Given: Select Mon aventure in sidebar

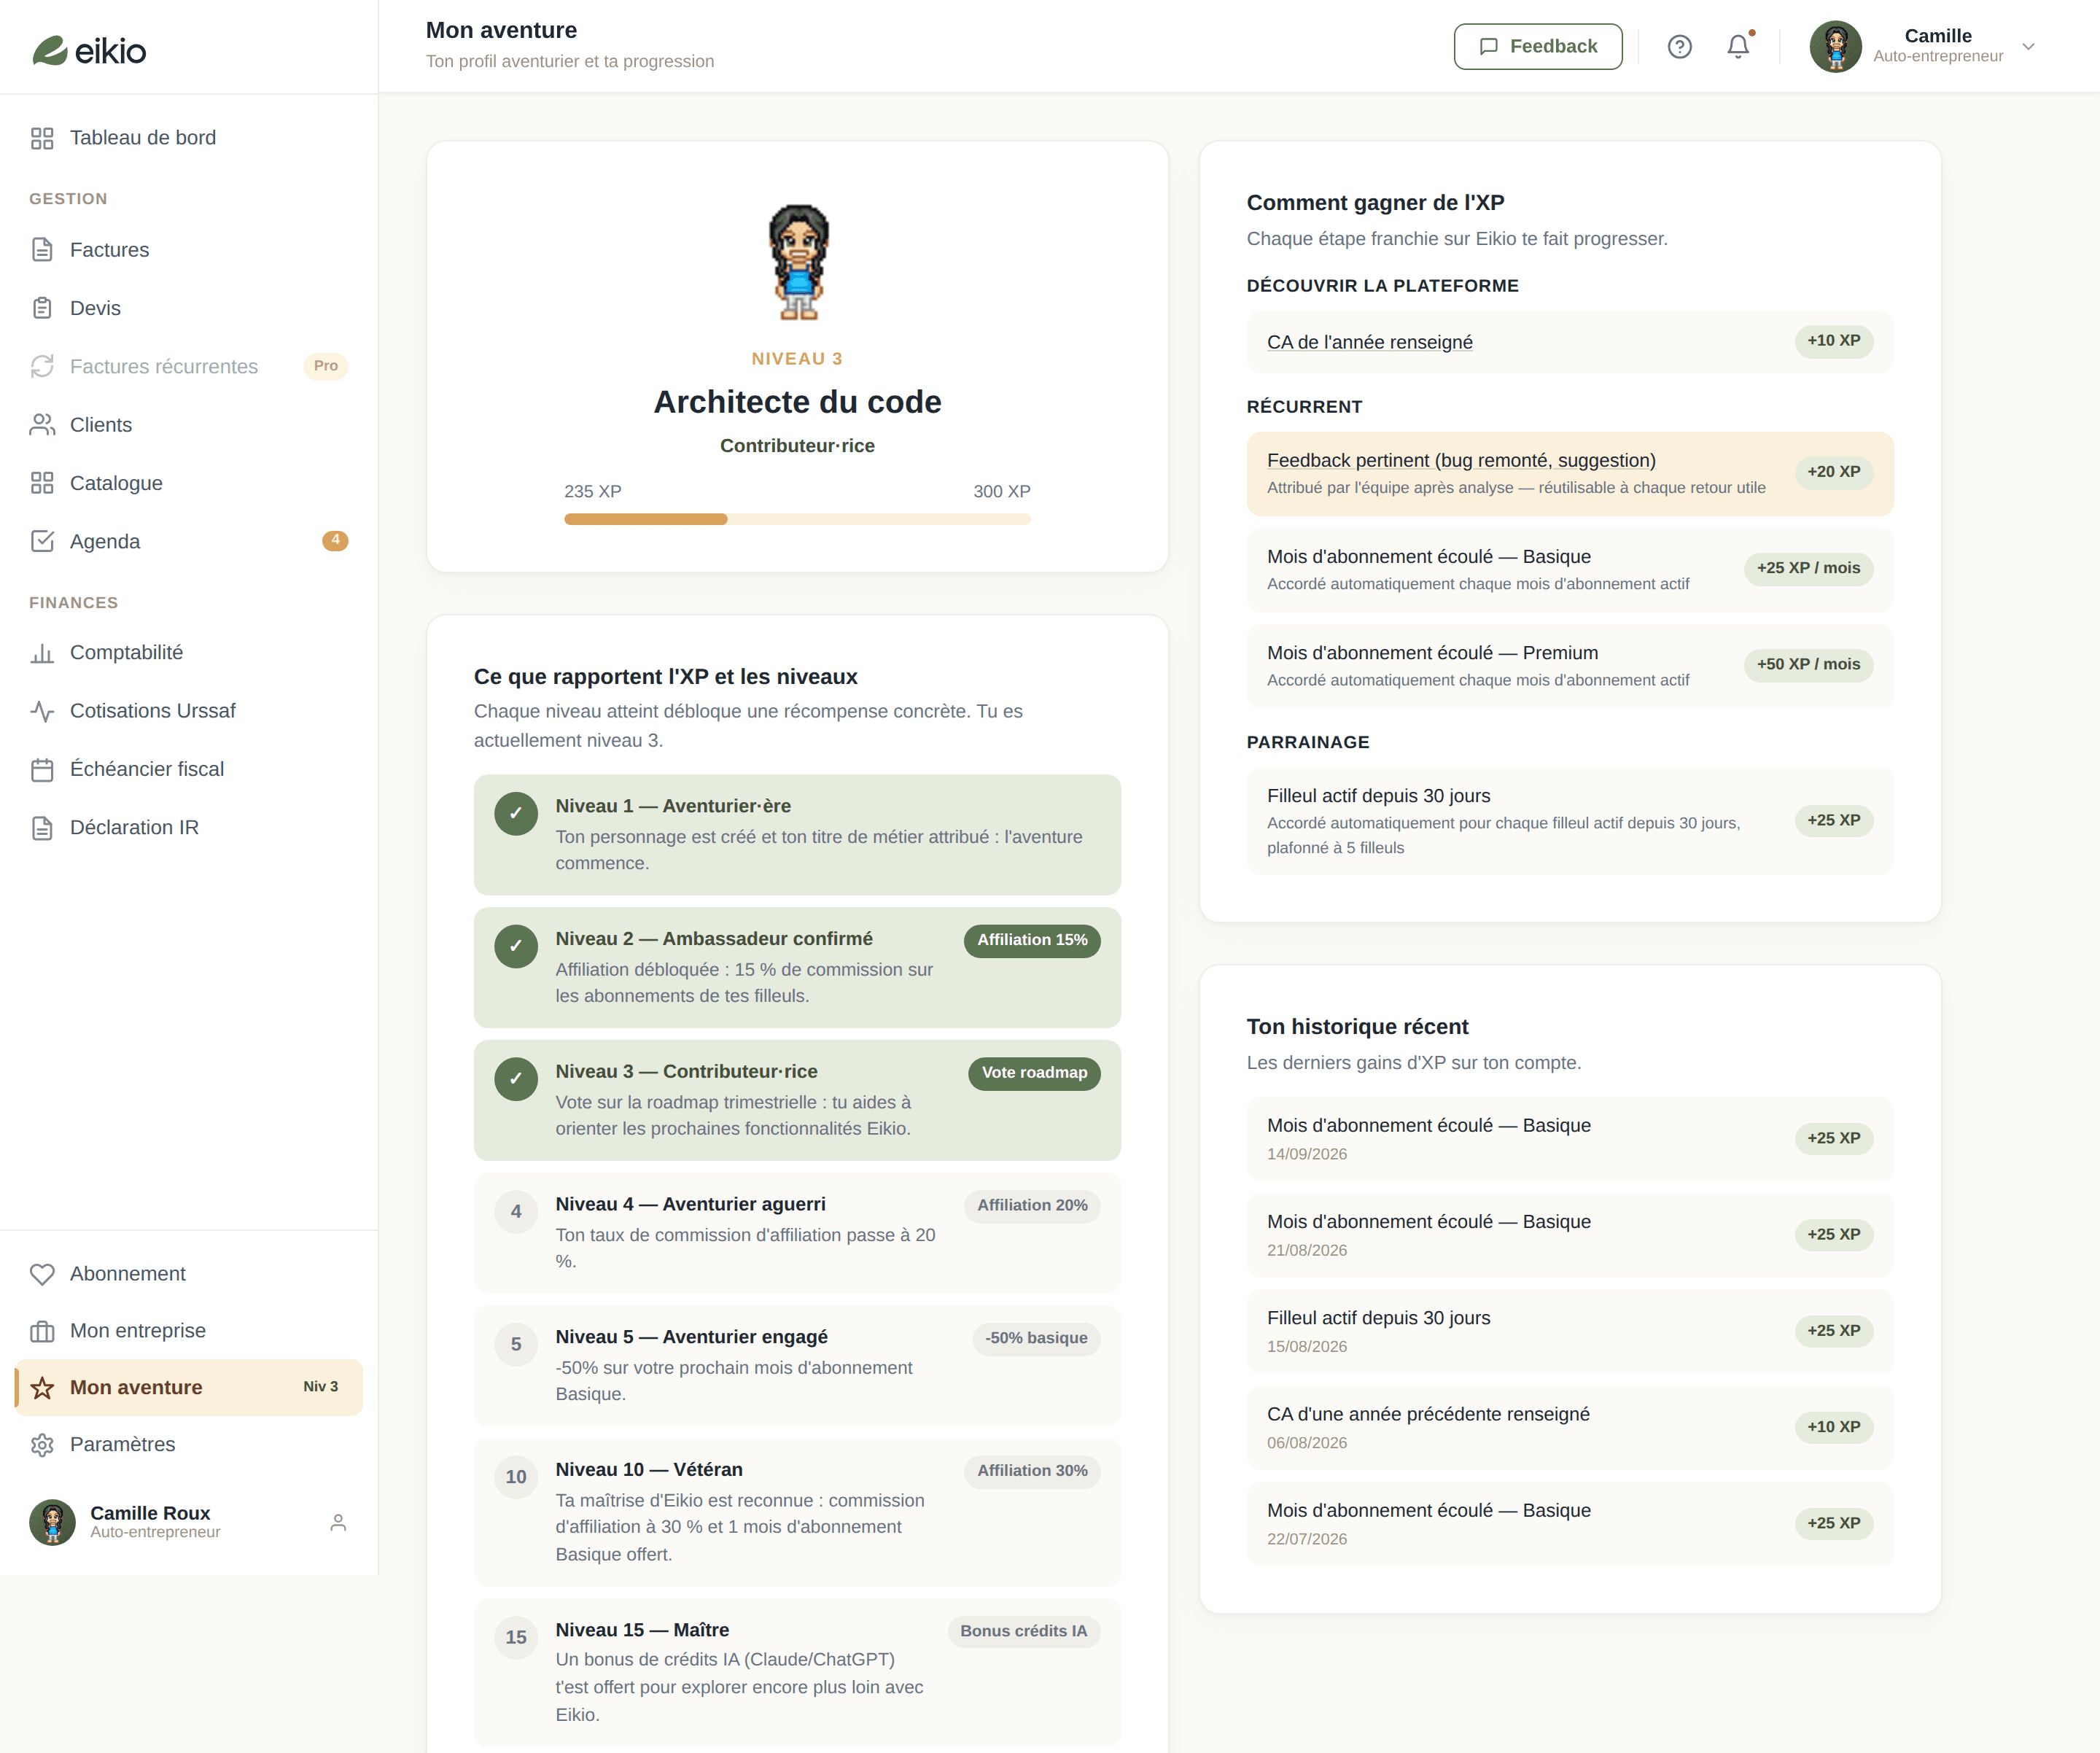Looking at the screenshot, I should (x=189, y=1387).
